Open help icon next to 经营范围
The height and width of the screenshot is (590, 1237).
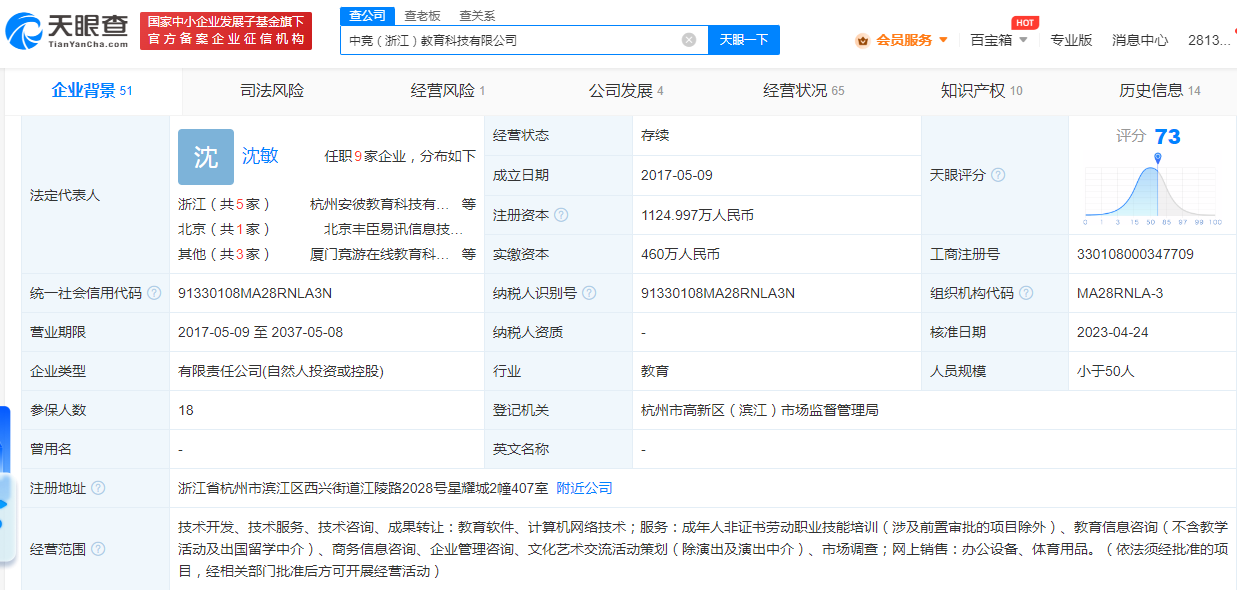(x=98, y=549)
